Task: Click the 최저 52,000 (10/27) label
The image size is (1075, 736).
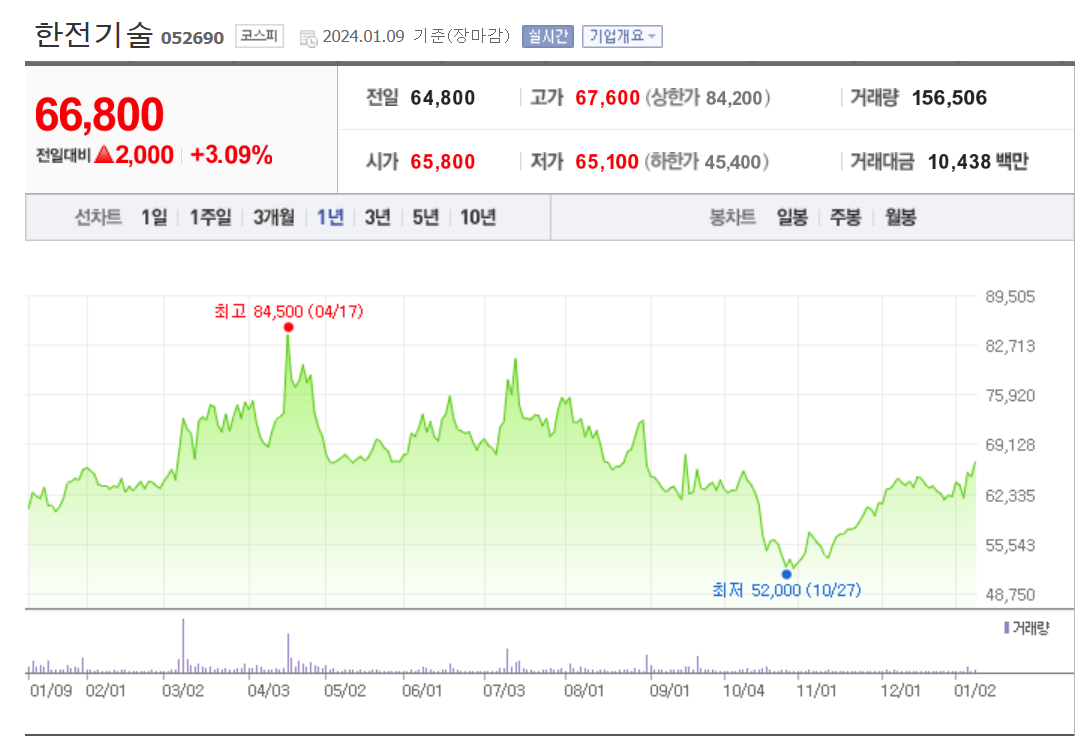Action: pyautogui.click(x=786, y=590)
